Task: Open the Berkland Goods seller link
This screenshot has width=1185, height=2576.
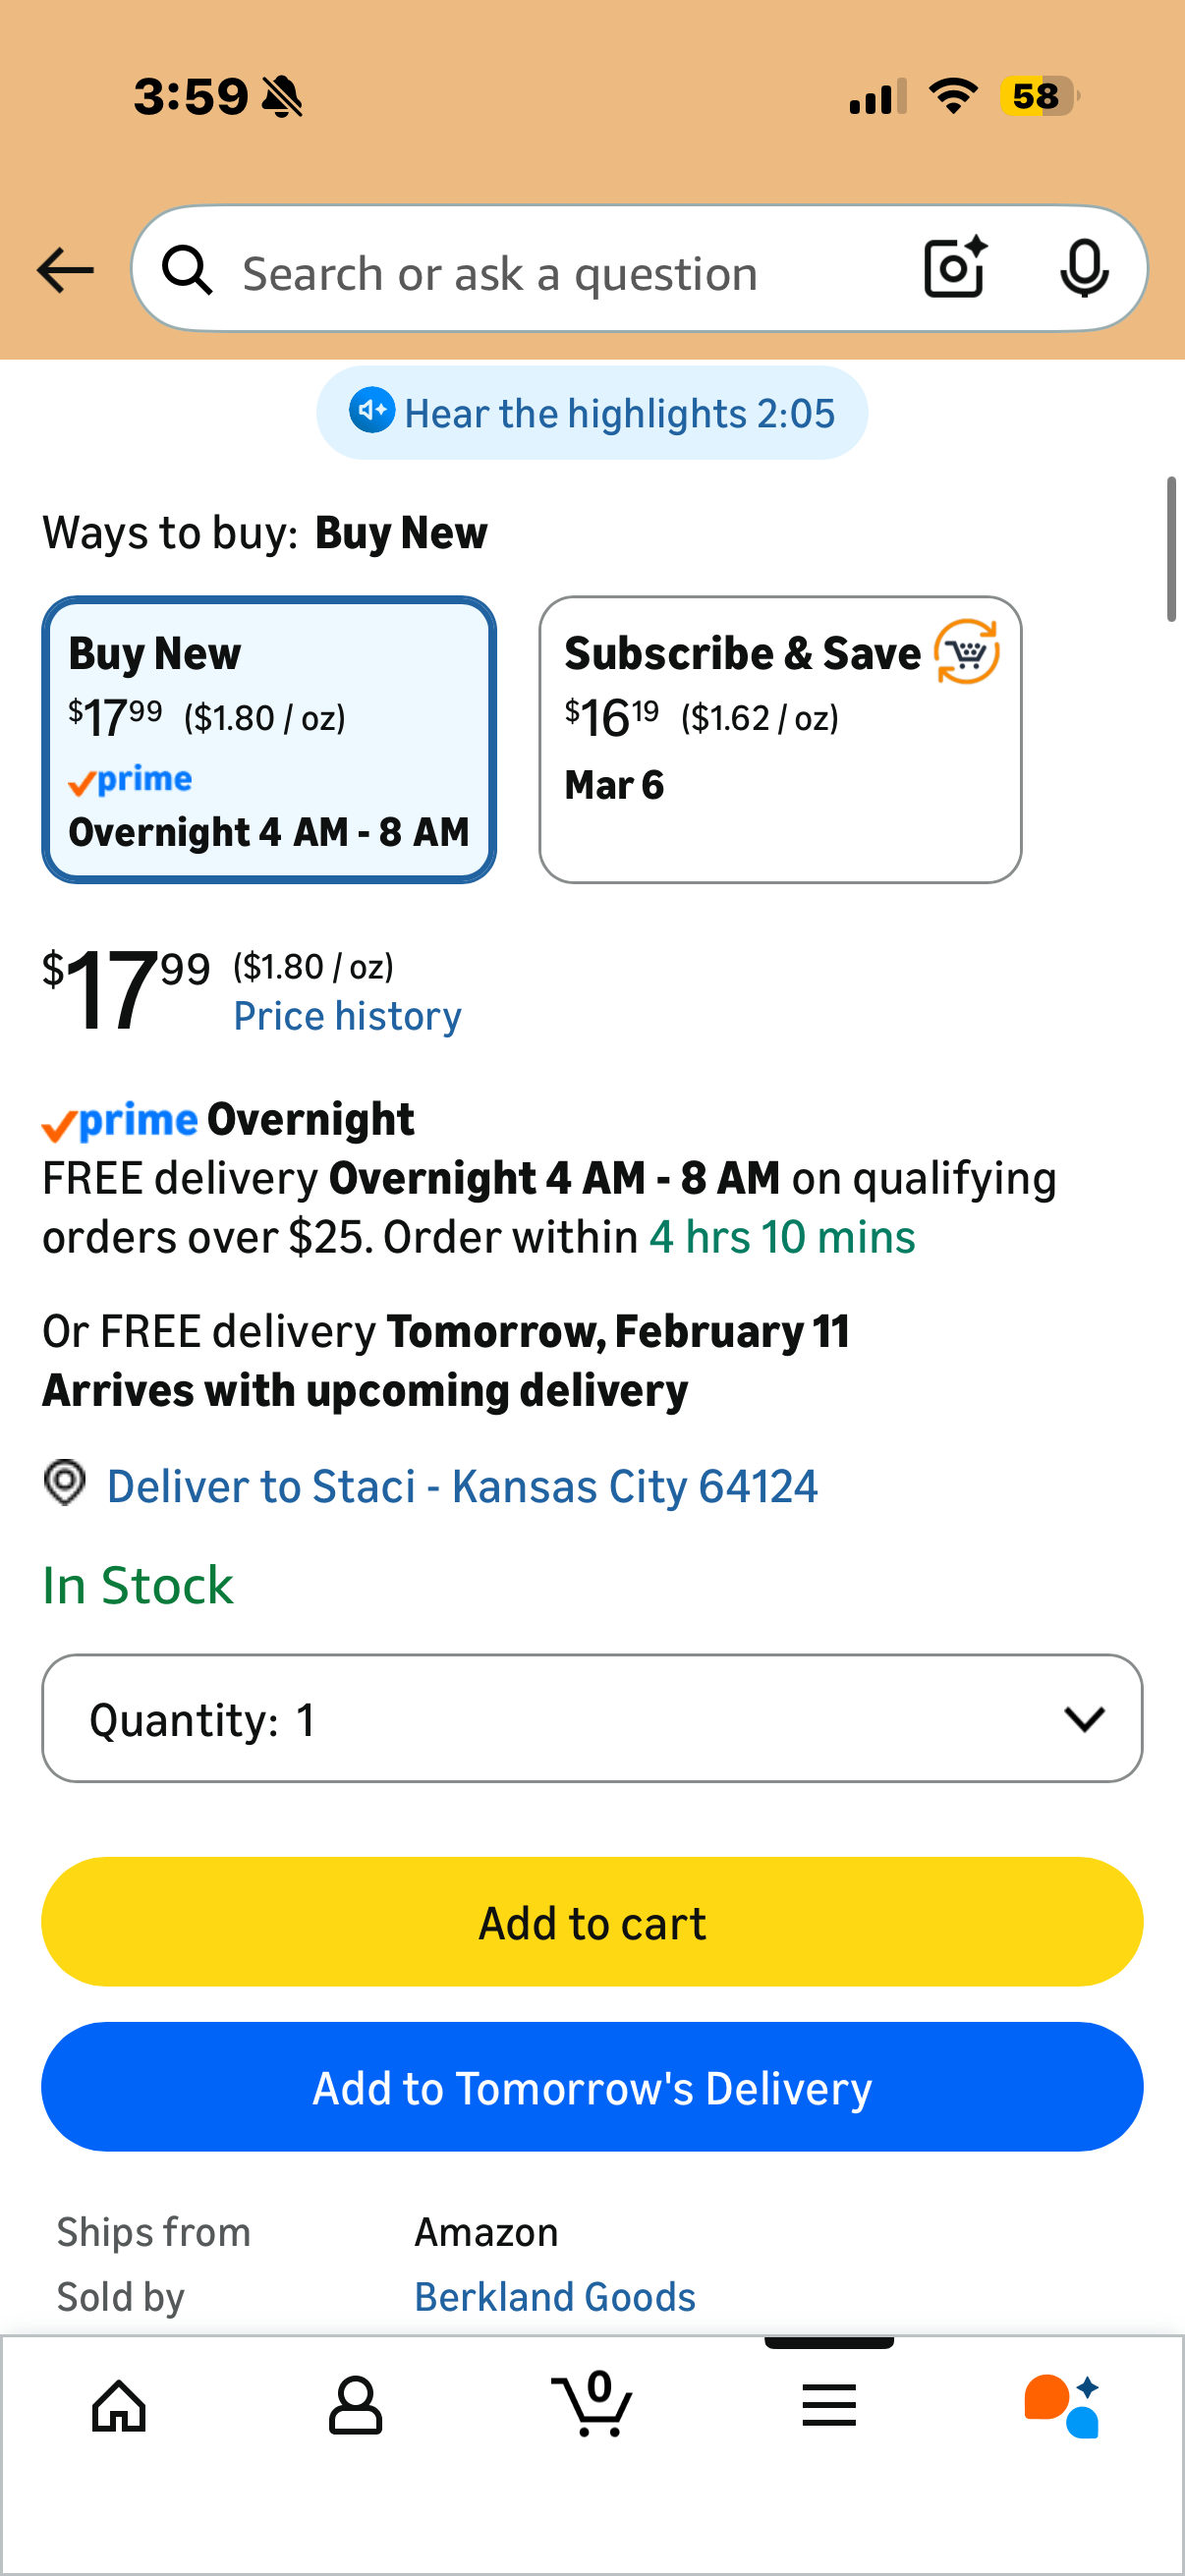Action: (x=555, y=2297)
